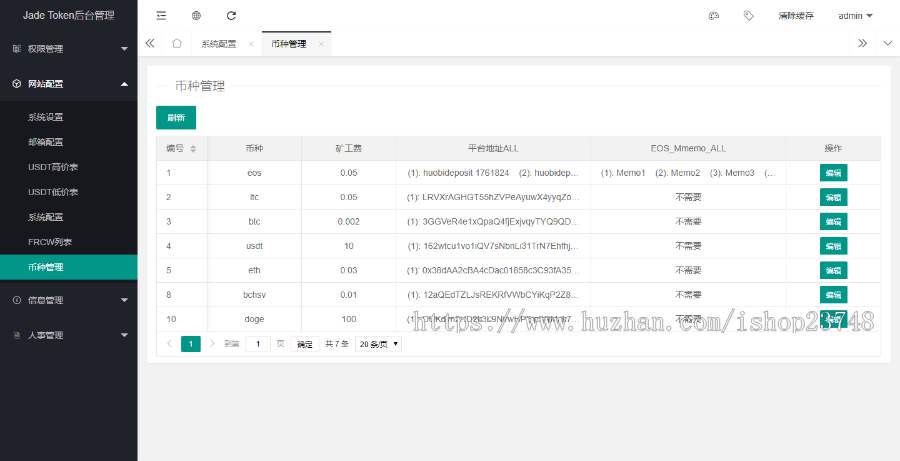900x461 pixels.
Task: Click the refresh page icon in header
Action: pos(231,16)
